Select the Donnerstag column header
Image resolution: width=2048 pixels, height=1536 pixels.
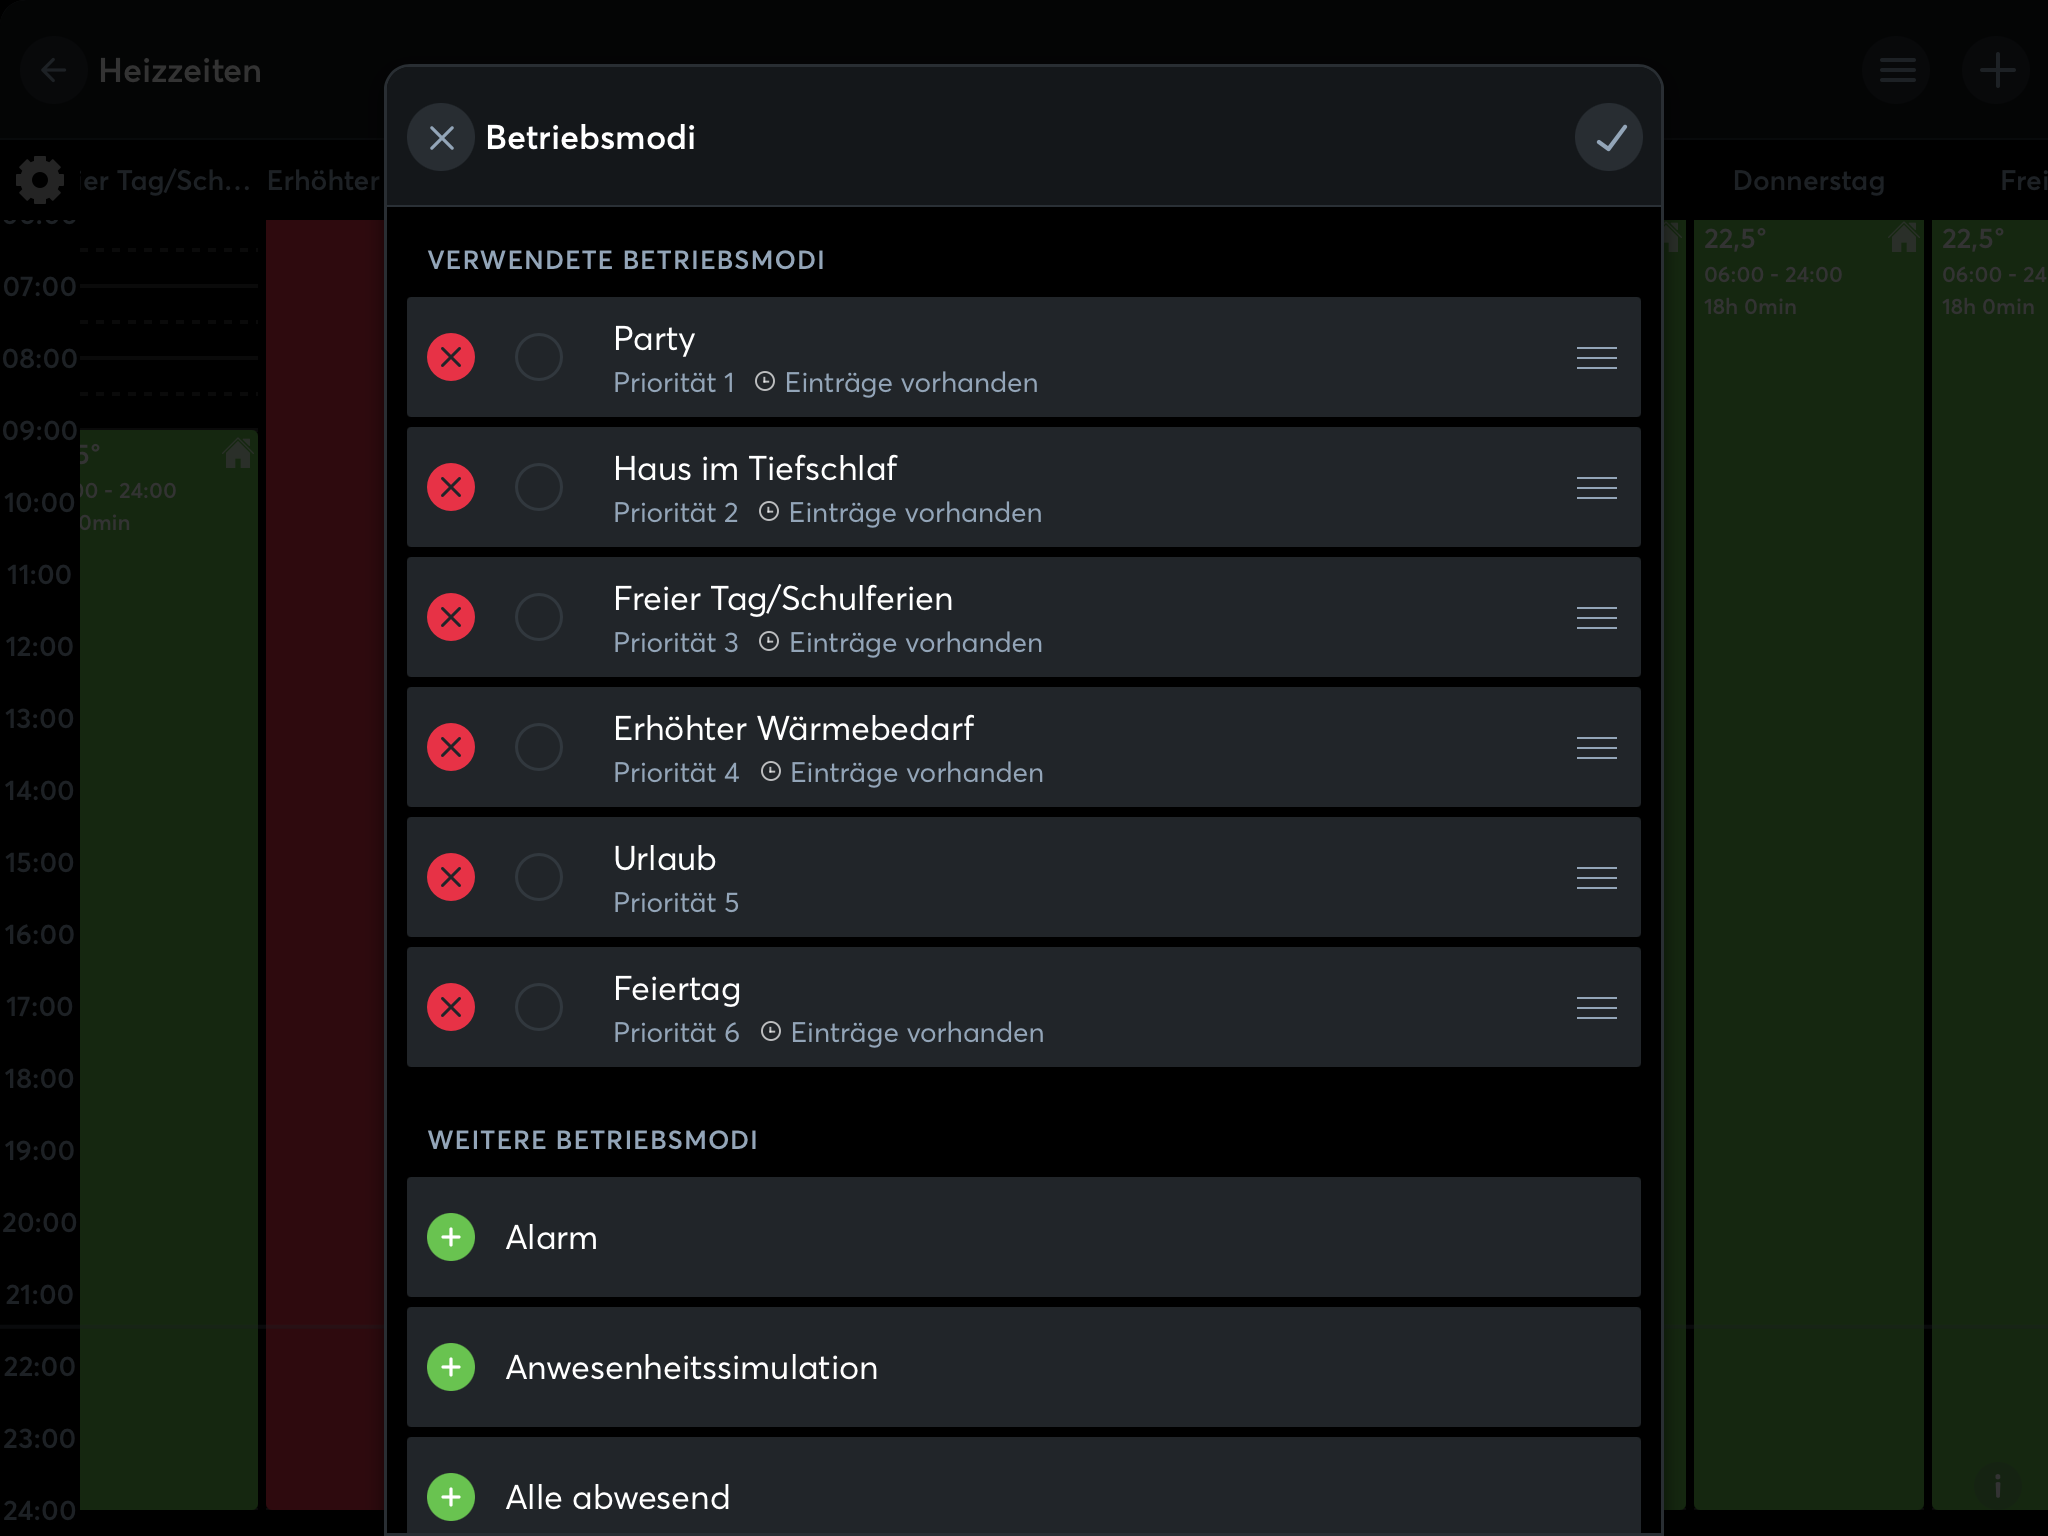pos(1808,181)
